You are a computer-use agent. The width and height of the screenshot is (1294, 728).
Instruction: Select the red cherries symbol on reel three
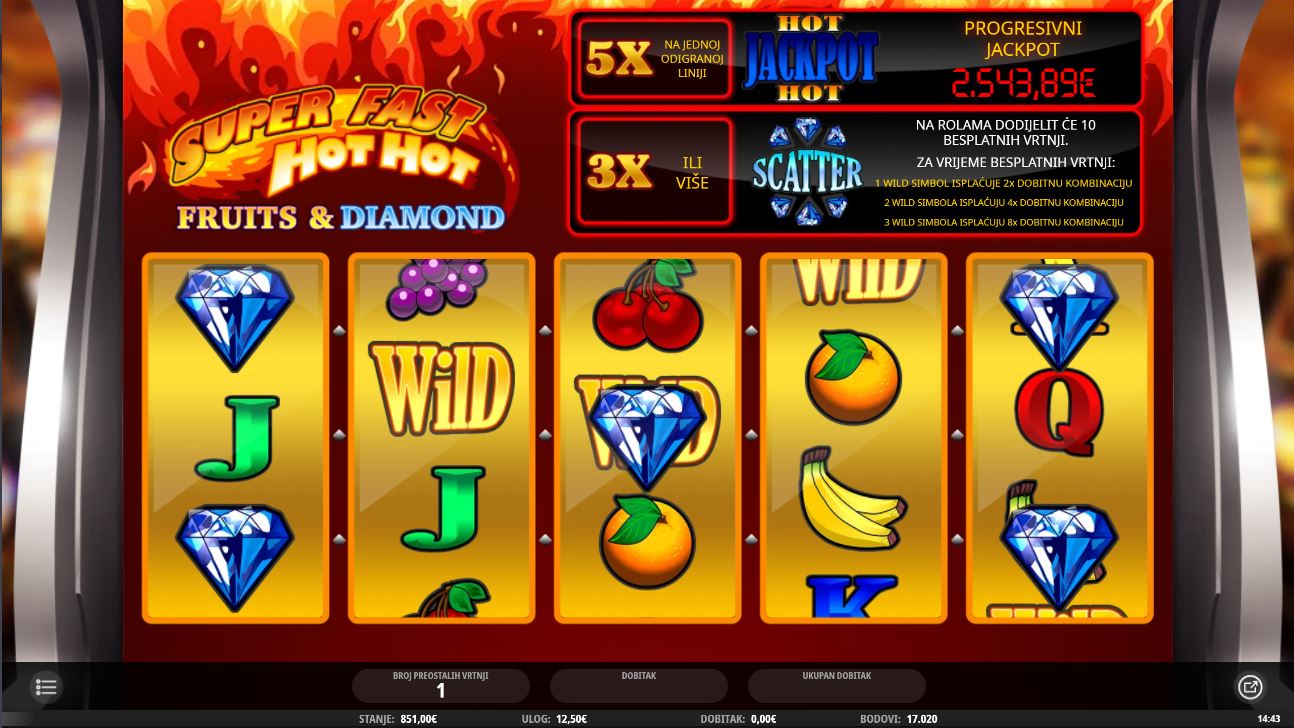[648, 303]
